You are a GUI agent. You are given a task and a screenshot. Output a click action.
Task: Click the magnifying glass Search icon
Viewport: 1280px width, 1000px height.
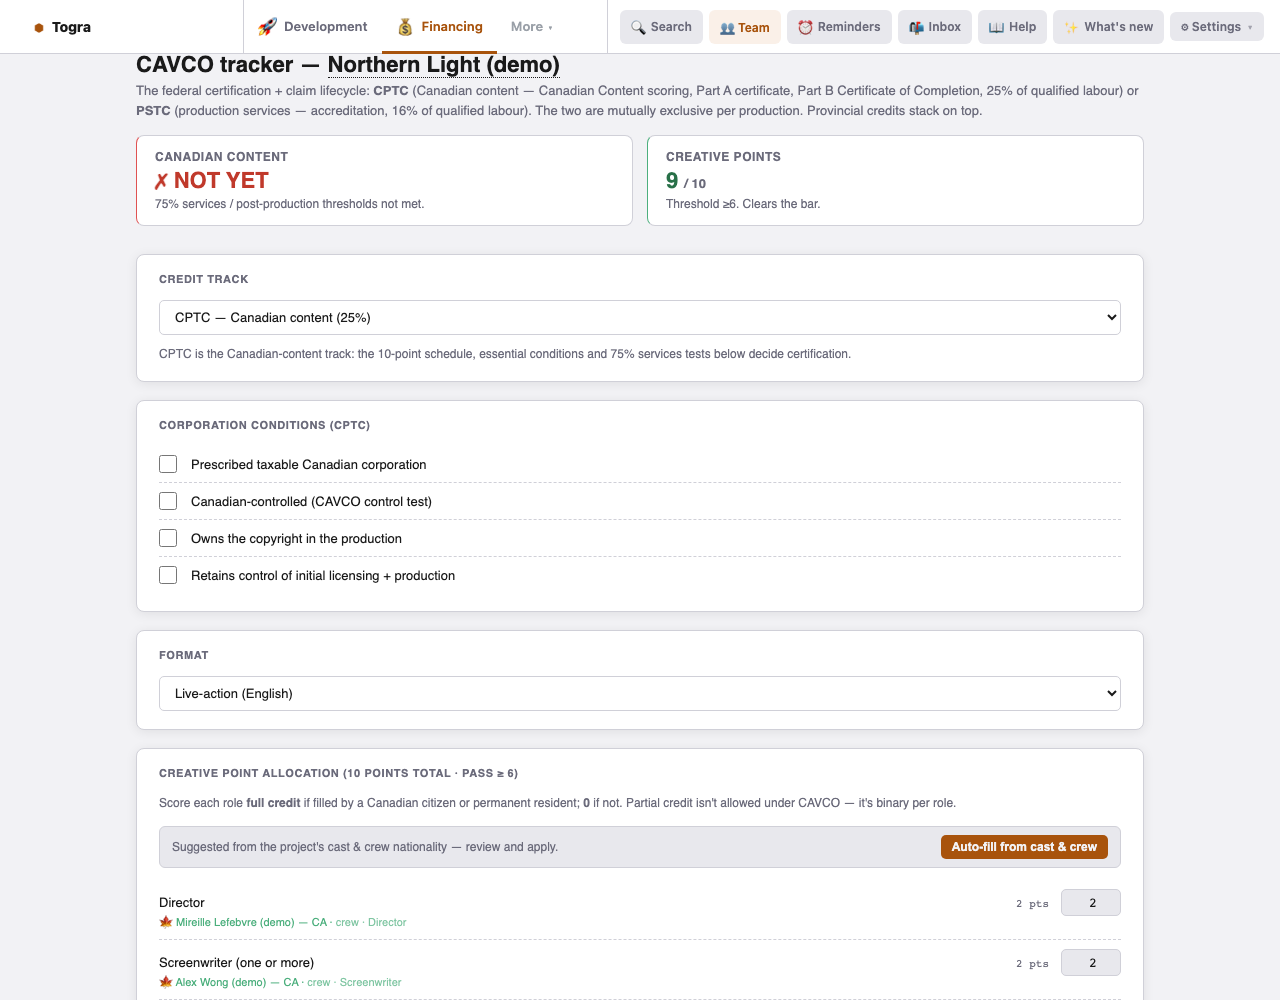pyautogui.click(x=638, y=27)
